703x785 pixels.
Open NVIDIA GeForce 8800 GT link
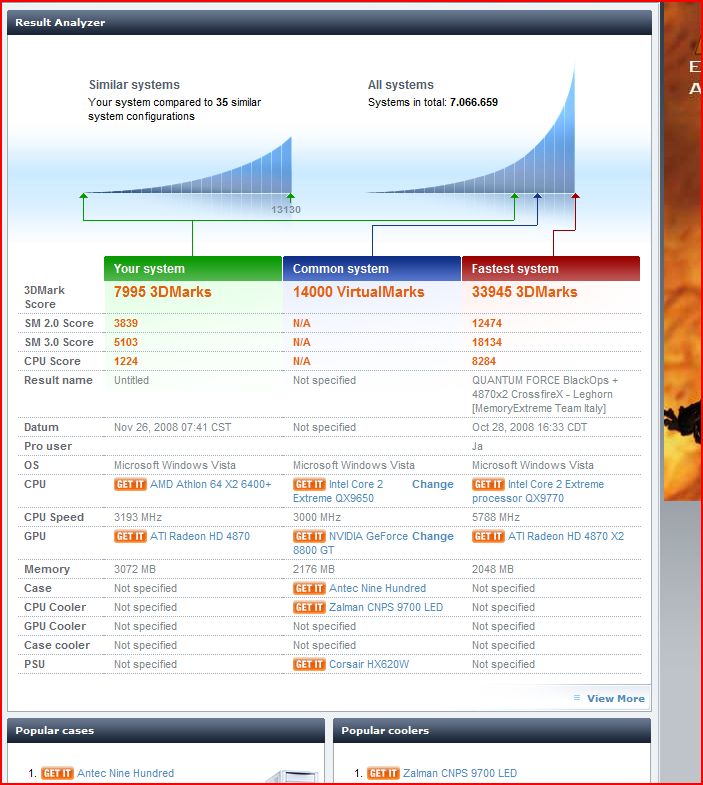coord(350,543)
